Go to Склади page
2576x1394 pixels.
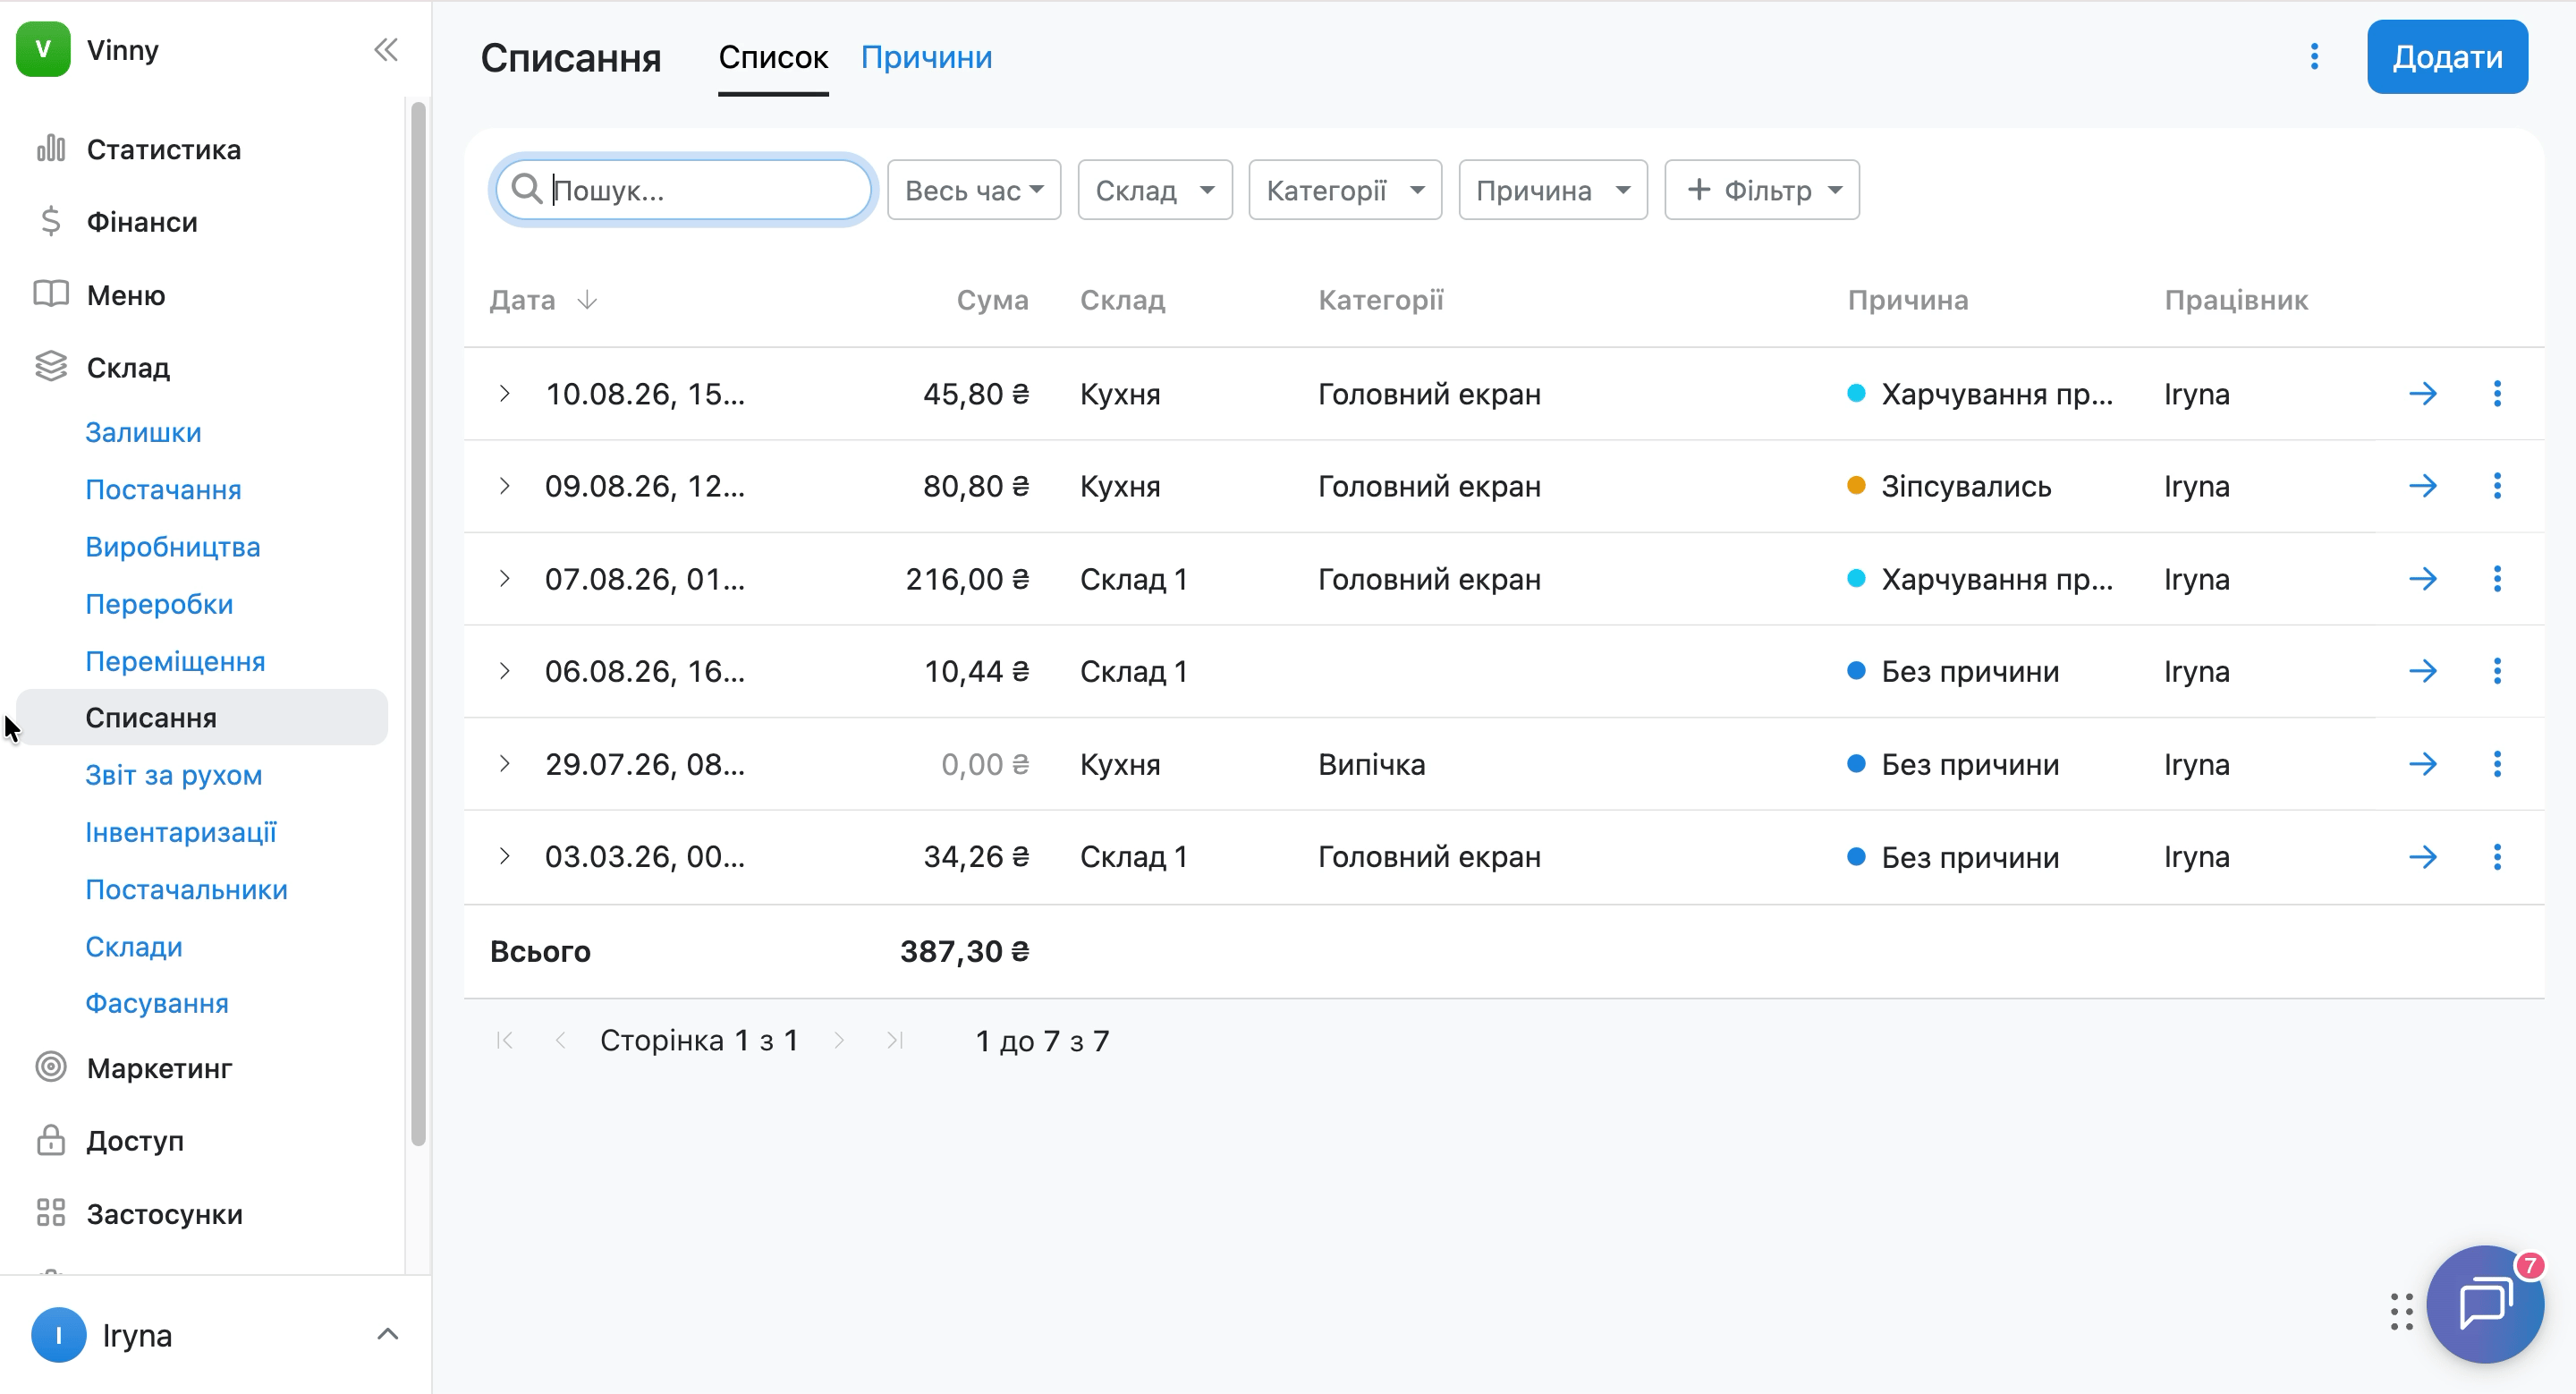[134, 946]
